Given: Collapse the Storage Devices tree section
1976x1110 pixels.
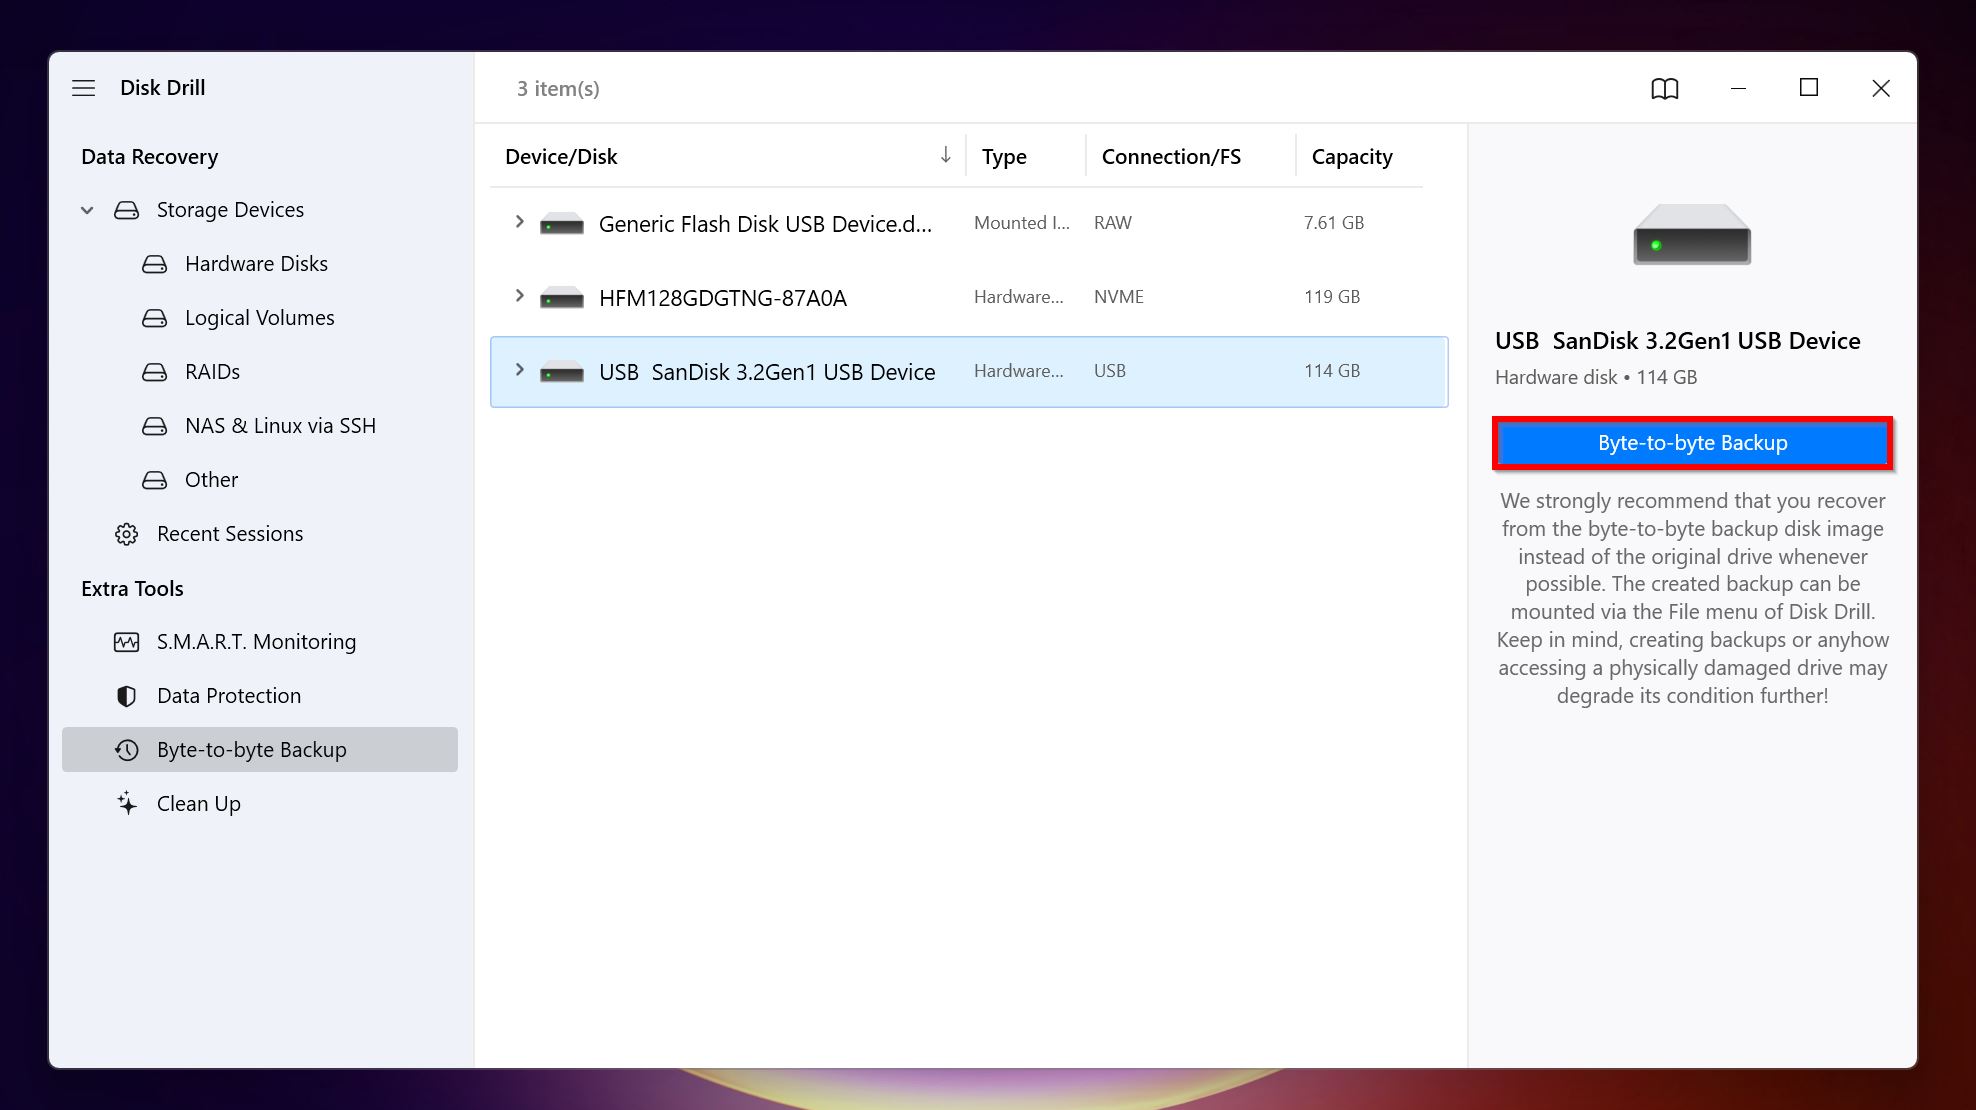Looking at the screenshot, I should pyautogui.click(x=88, y=210).
